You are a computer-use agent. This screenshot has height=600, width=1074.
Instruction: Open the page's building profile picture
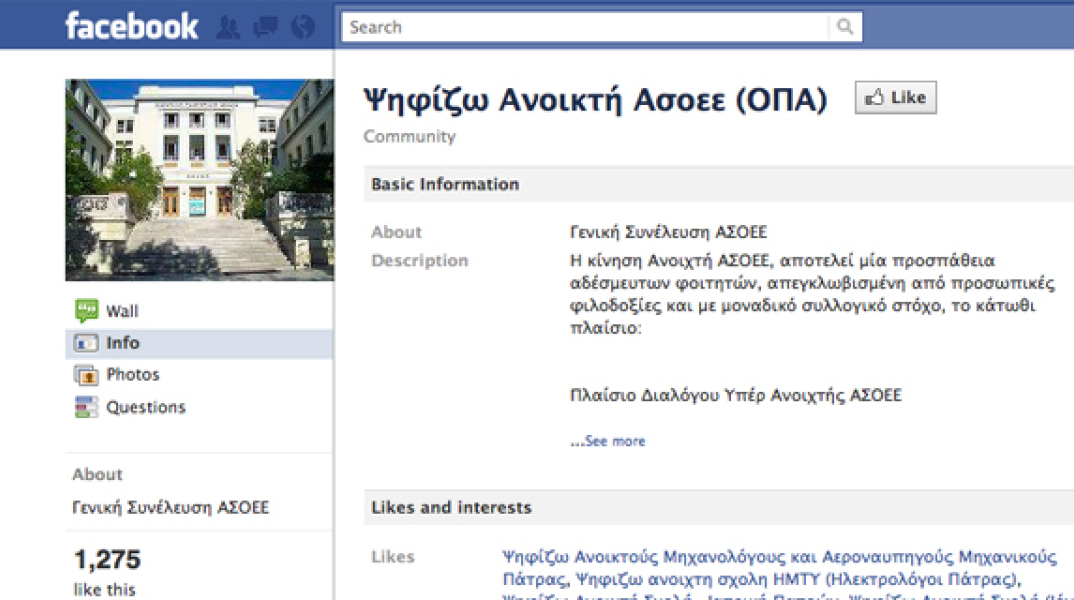(200, 180)
